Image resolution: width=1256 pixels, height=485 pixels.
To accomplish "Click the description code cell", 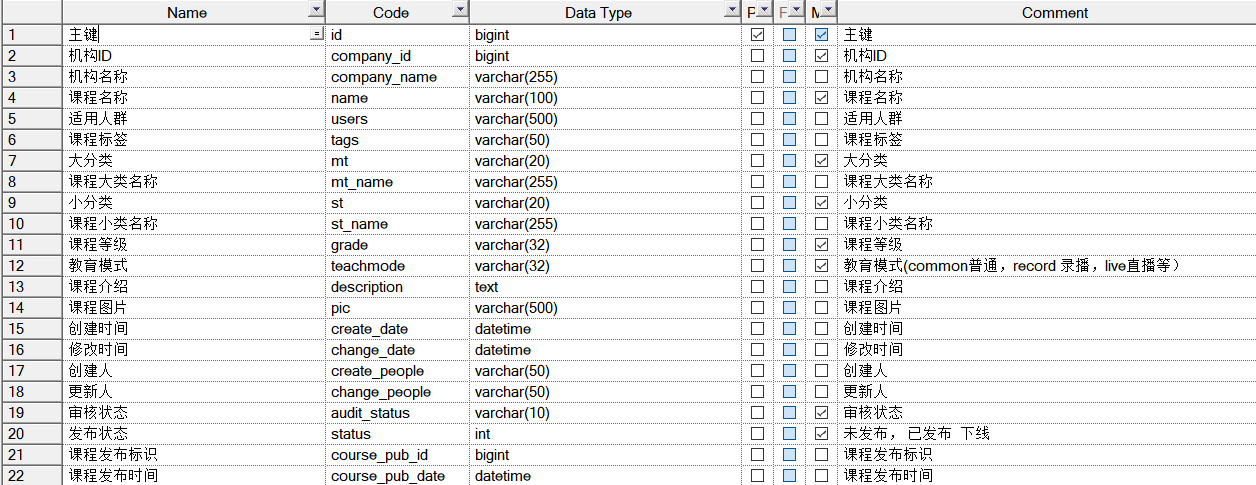I will click(x=399, y=287).
